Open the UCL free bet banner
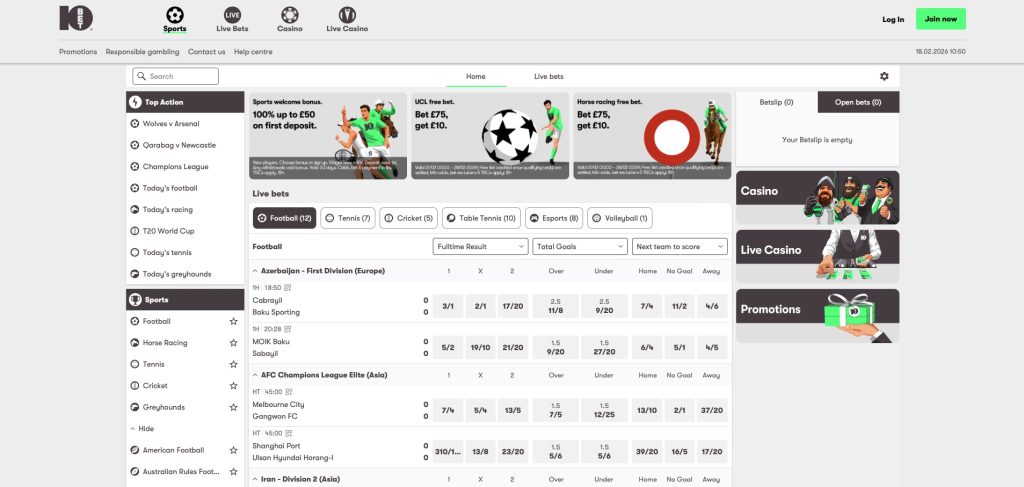The width and height of the screenshot is (1024, 487). click(x=490, y=136)
